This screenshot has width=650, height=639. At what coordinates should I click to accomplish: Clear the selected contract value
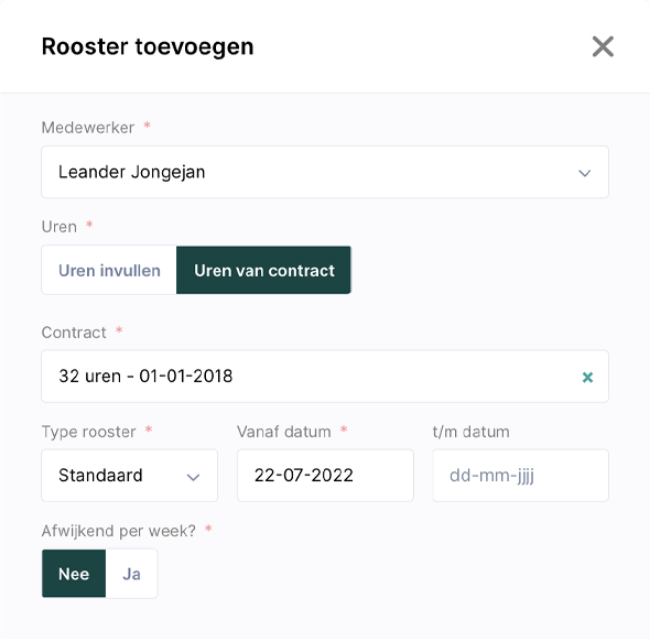[x=587, y=377]
